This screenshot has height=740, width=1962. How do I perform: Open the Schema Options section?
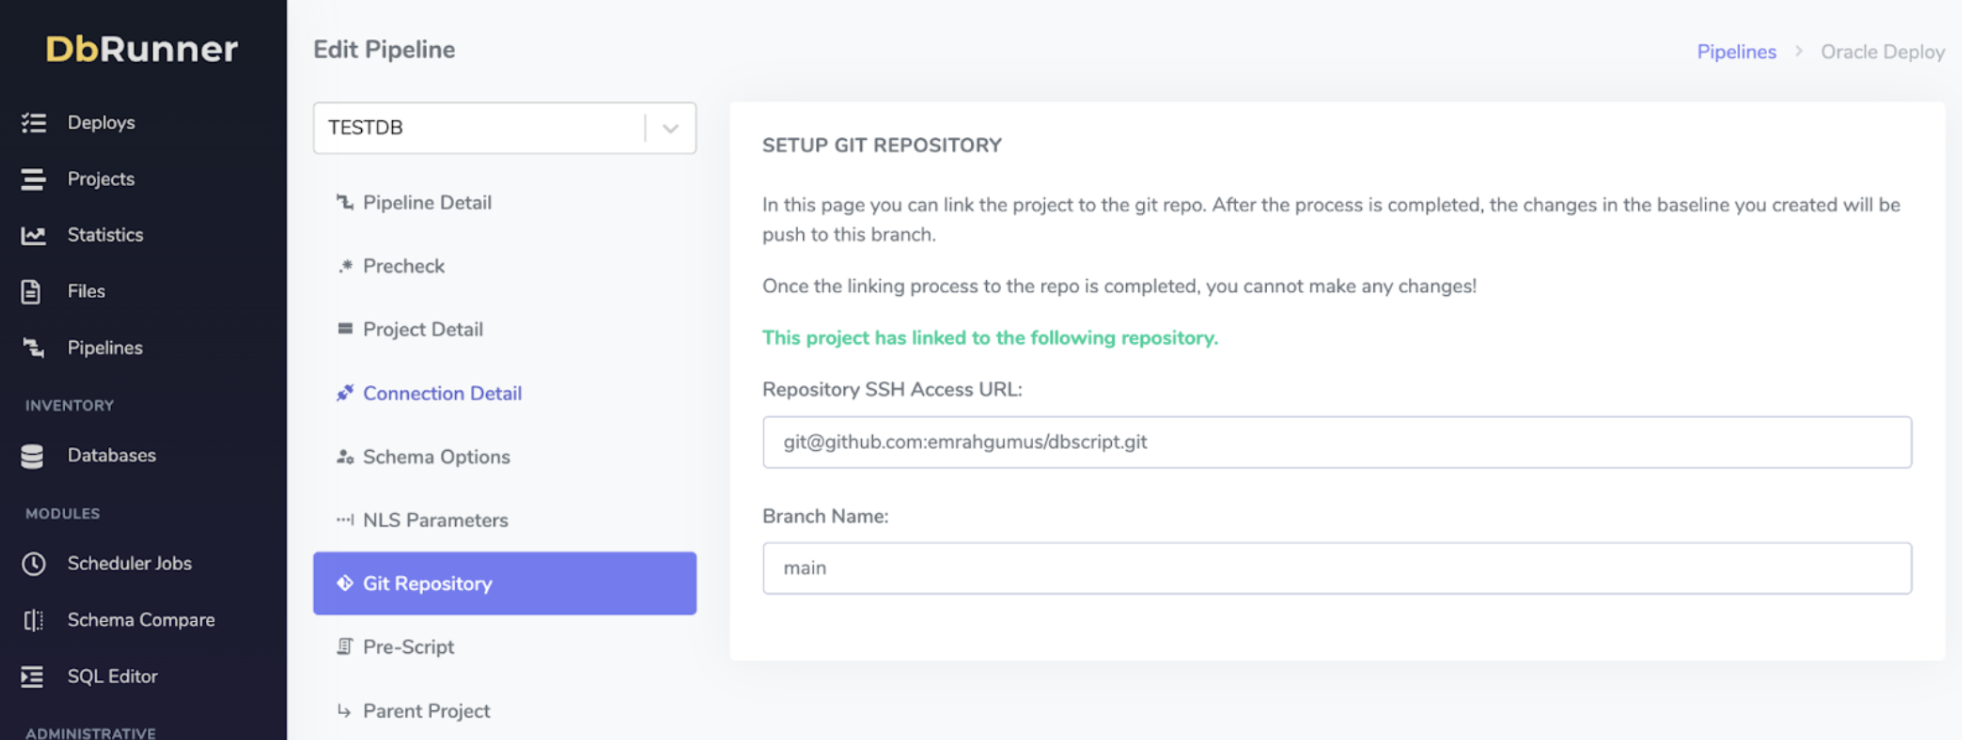tap(436, 457)
